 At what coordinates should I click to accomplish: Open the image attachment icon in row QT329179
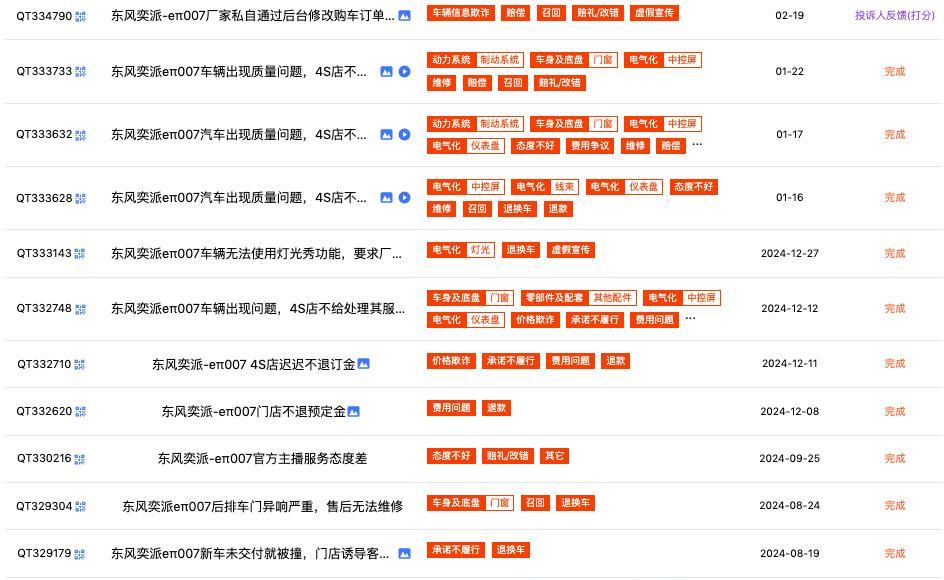pos(405,553)
